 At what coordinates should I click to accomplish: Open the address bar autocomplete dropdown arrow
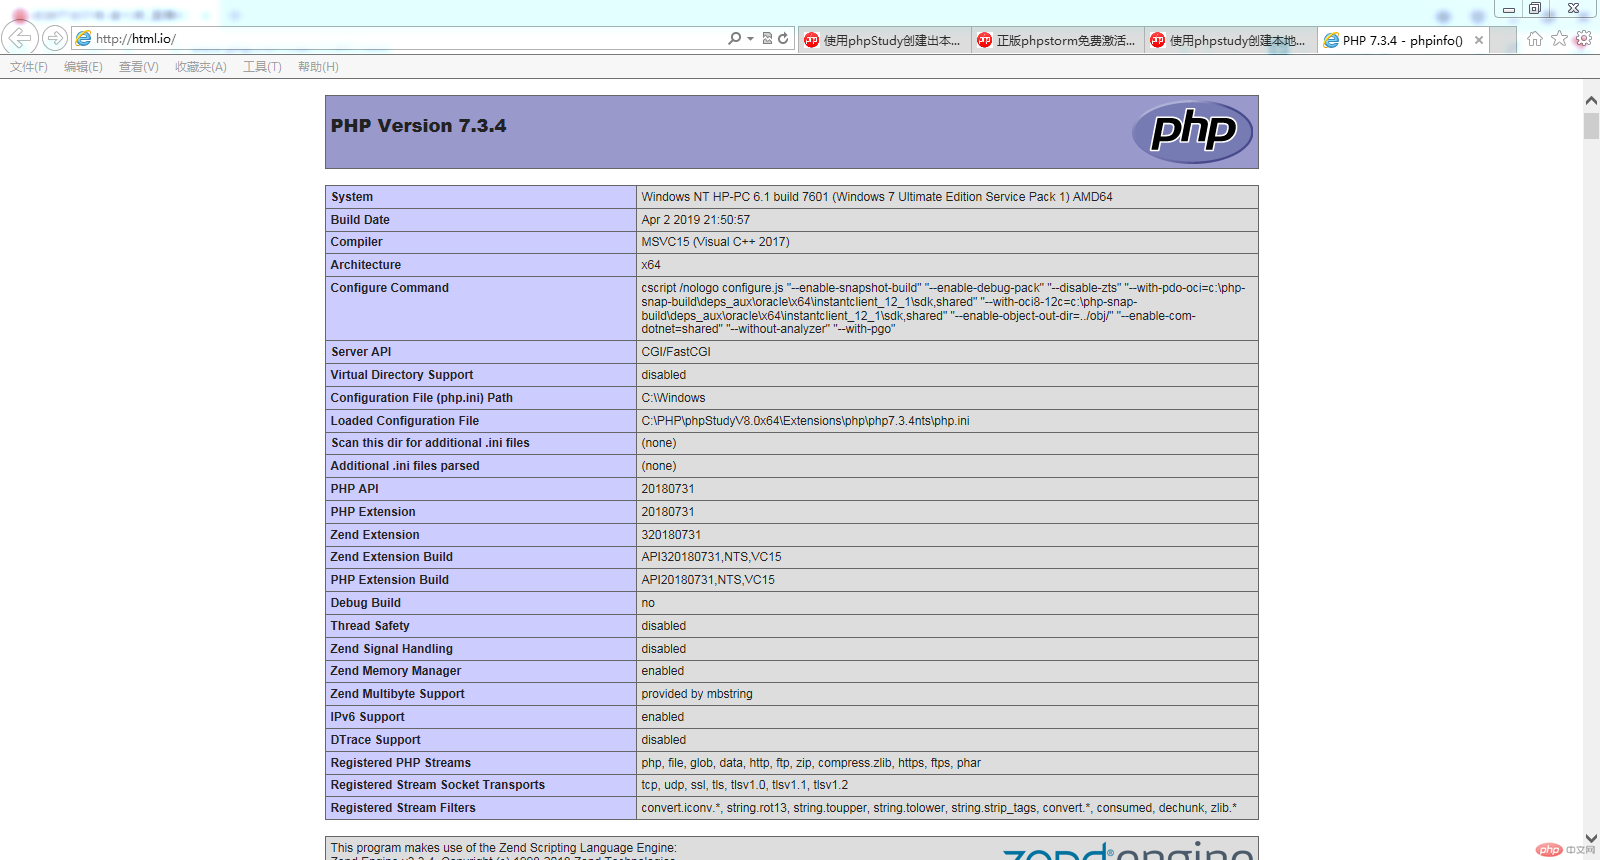(x=750, y=39)
